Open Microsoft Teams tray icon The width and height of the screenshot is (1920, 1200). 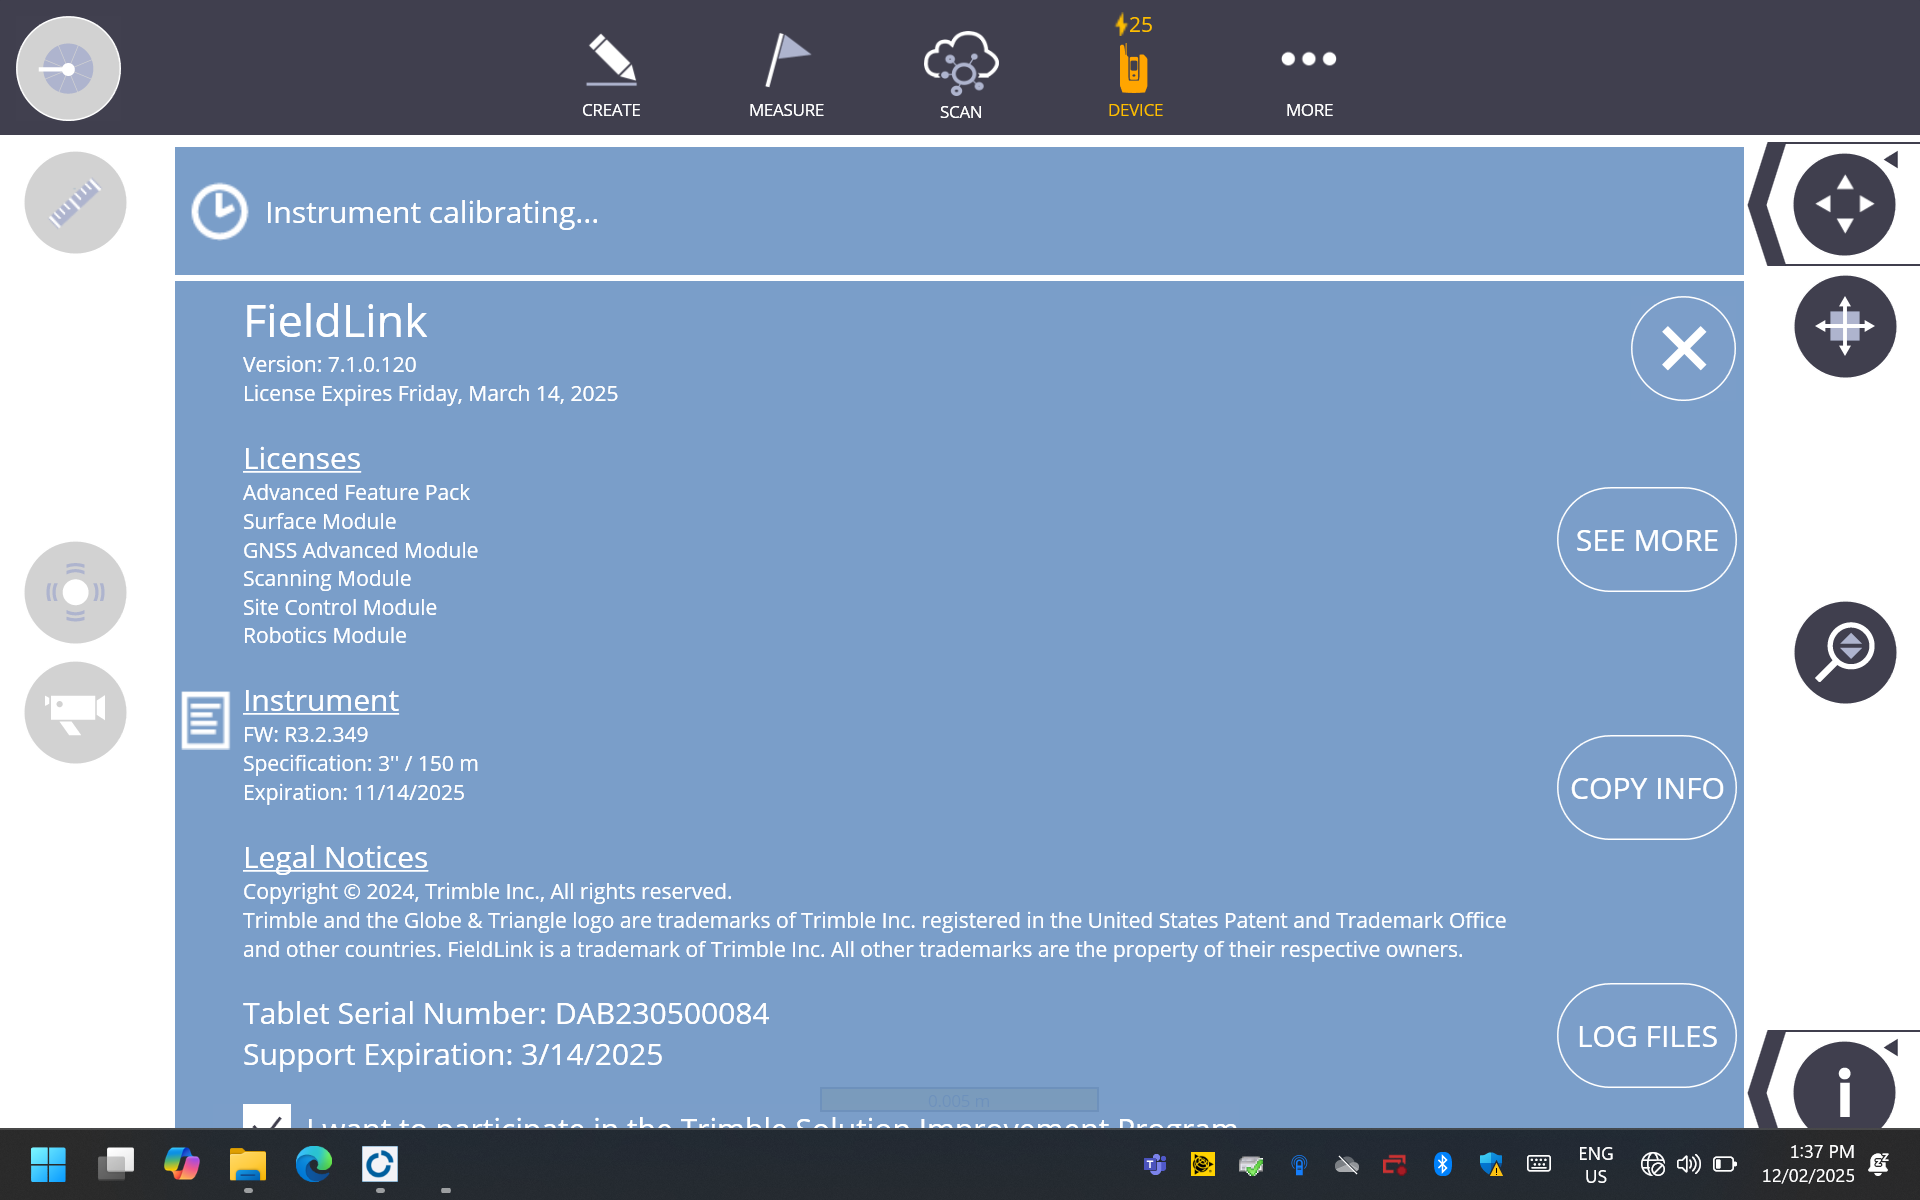point(1155,1164)
